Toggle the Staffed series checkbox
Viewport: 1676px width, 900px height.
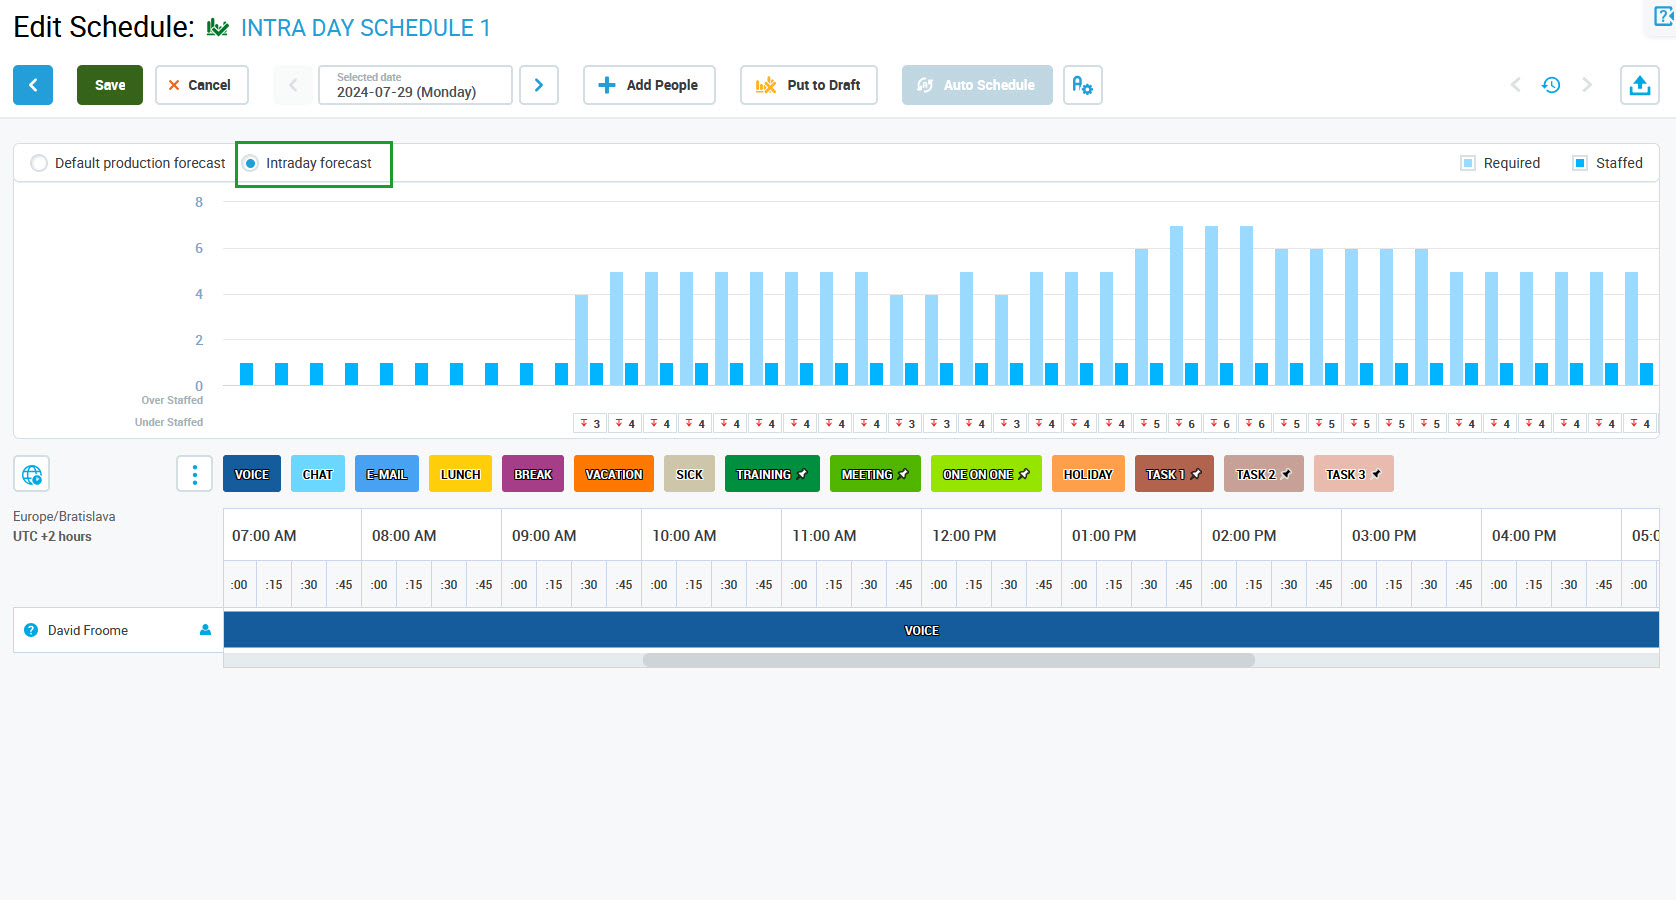point(1580,163)
